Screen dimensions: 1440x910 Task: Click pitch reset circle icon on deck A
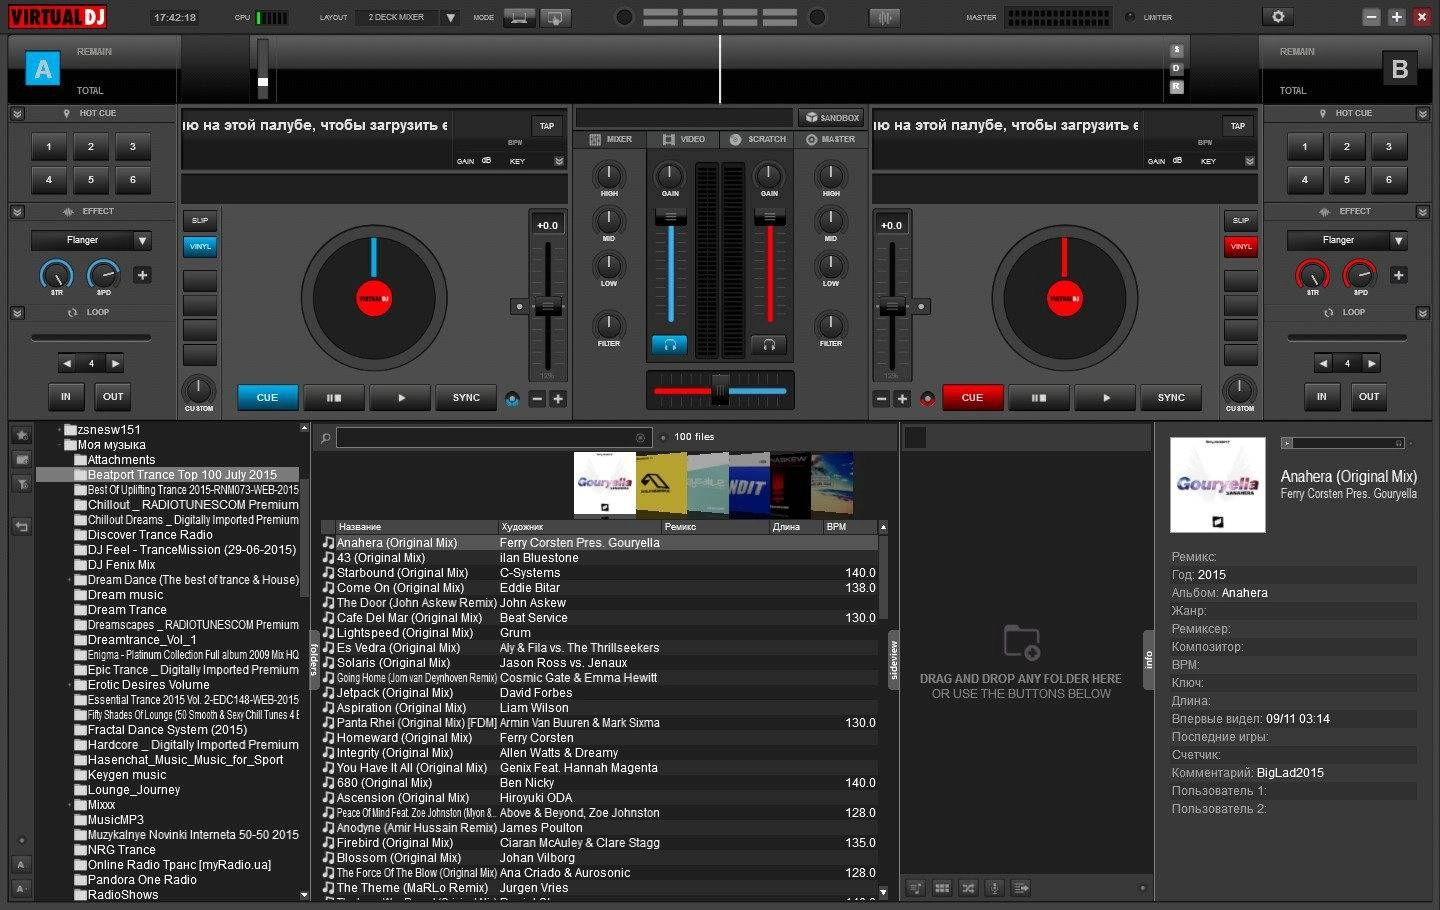coord(518,306)
